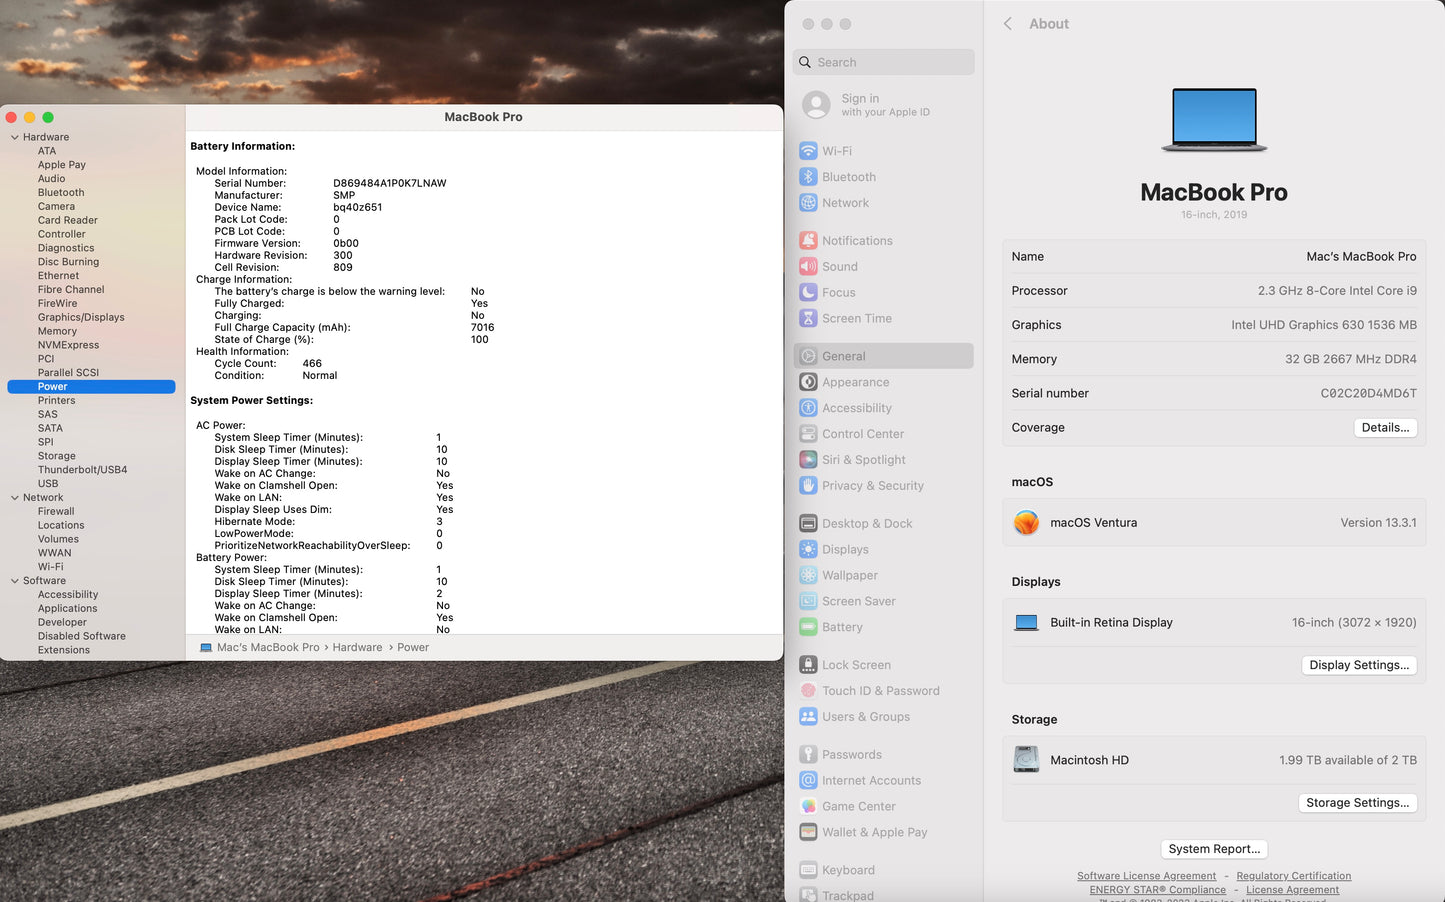This screenshot has width=1445, height=902.
Task: Select Privacy & Security in settings sidebar
Action: click(872, 485)
